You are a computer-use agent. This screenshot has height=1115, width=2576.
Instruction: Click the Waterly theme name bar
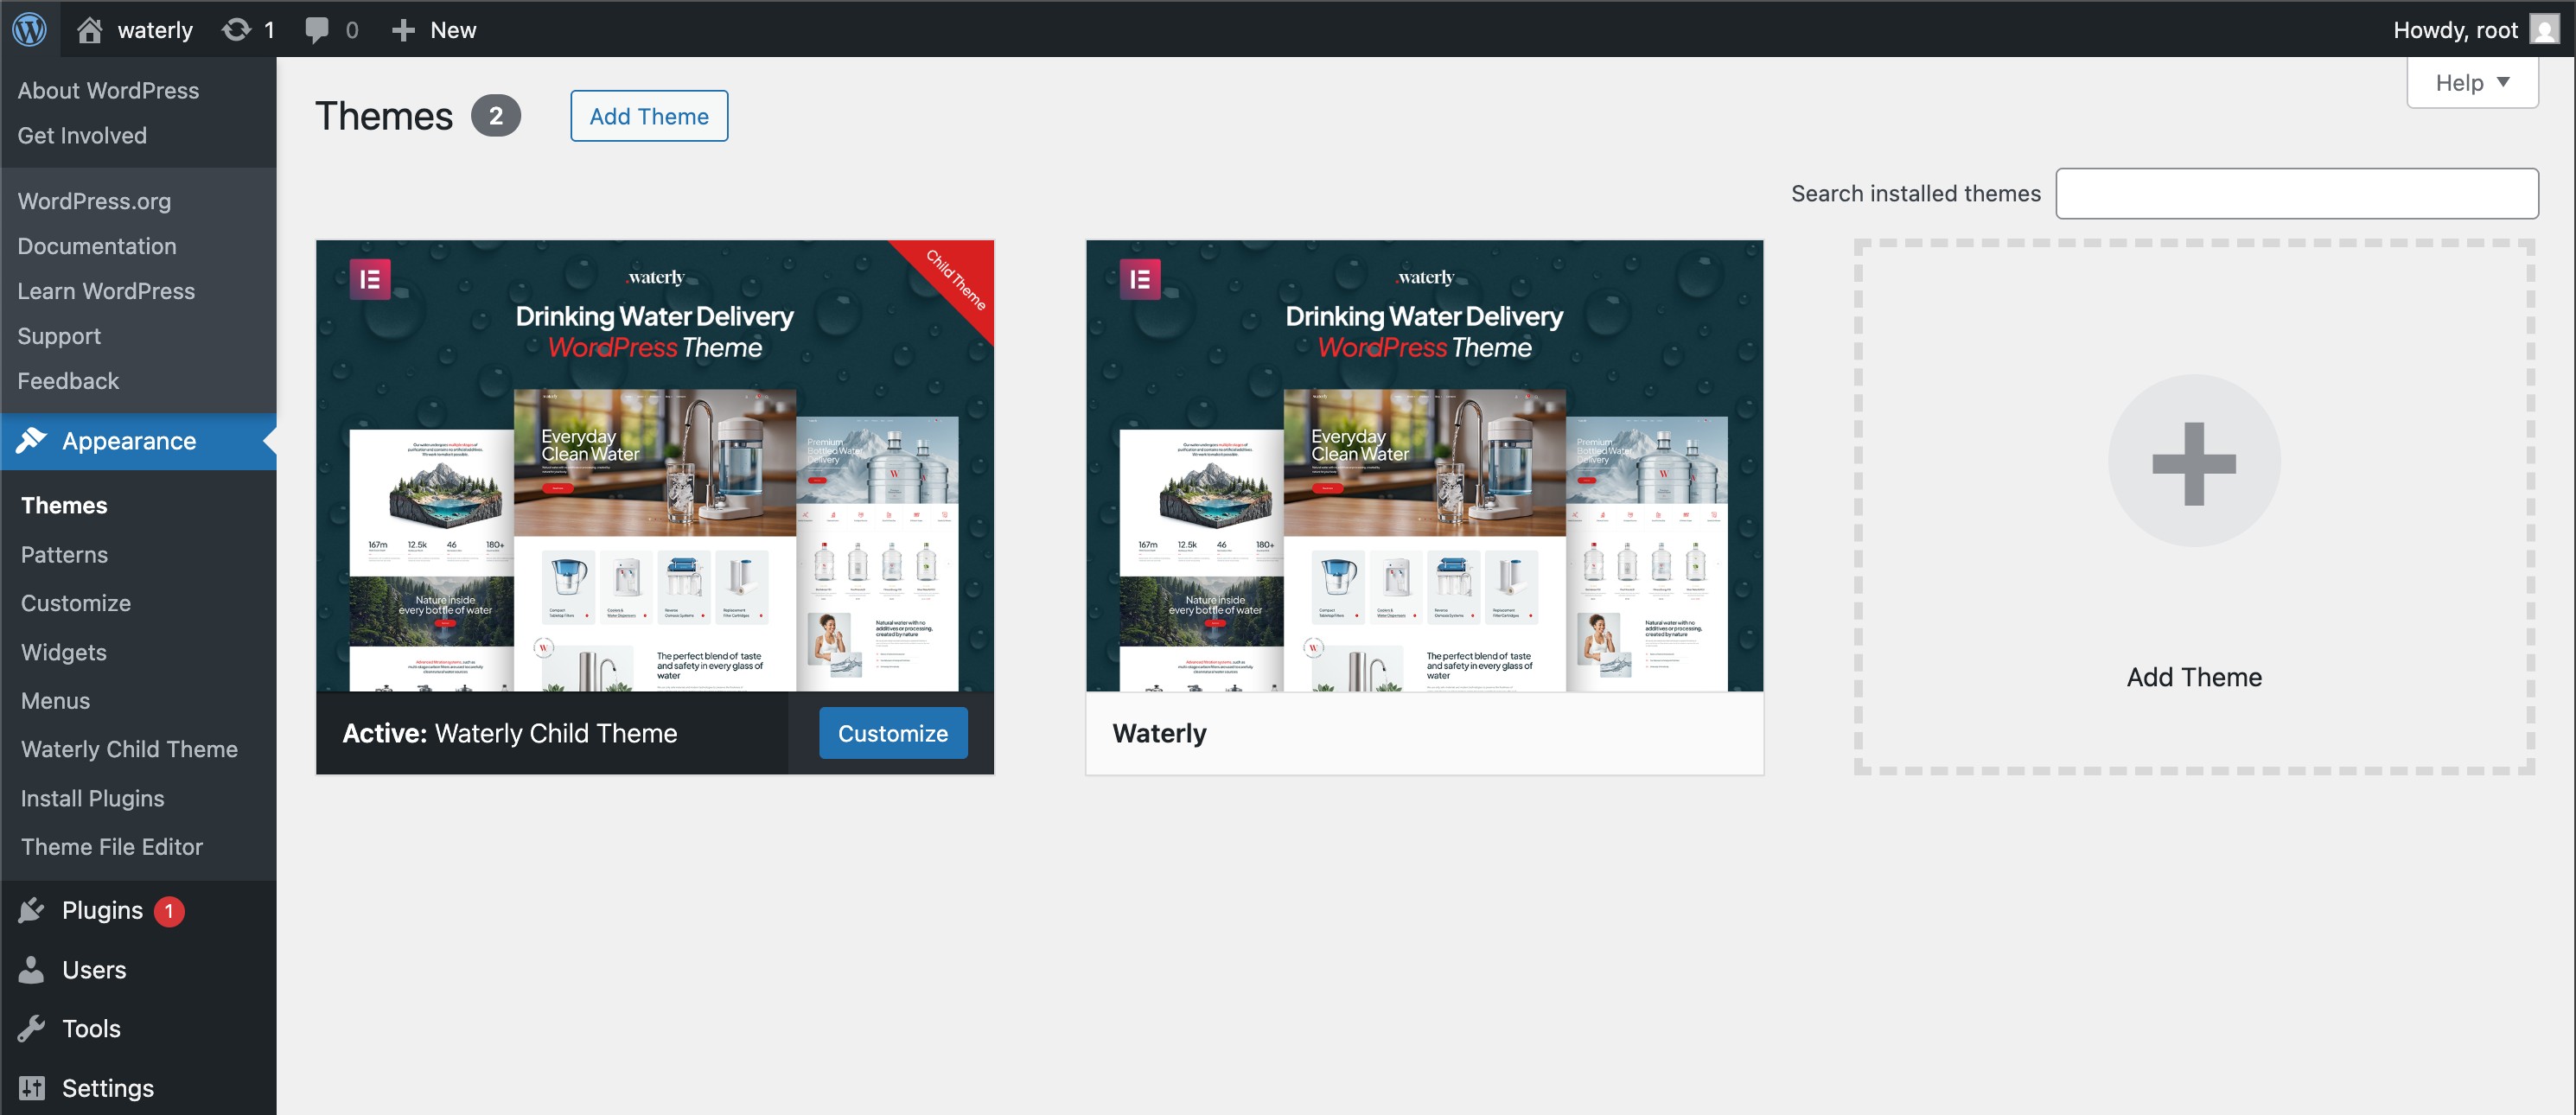coord(1425,733)
